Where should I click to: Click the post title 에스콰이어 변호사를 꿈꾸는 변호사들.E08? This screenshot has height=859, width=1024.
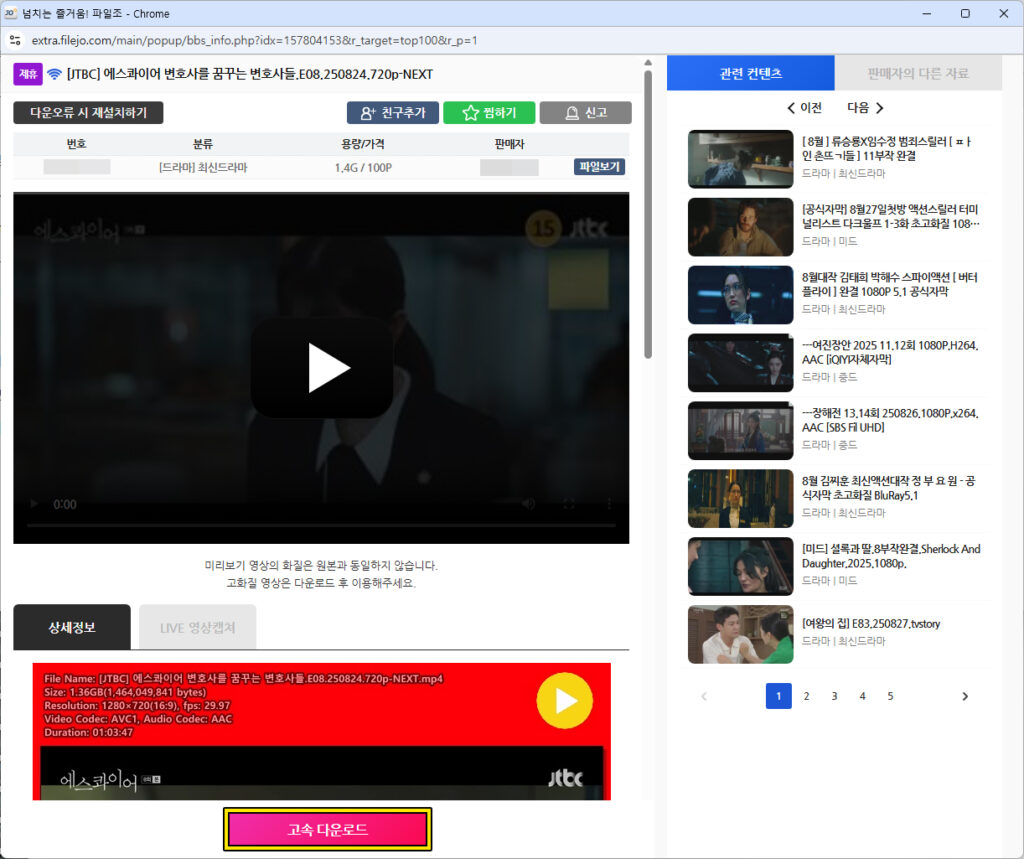point(249,74)
